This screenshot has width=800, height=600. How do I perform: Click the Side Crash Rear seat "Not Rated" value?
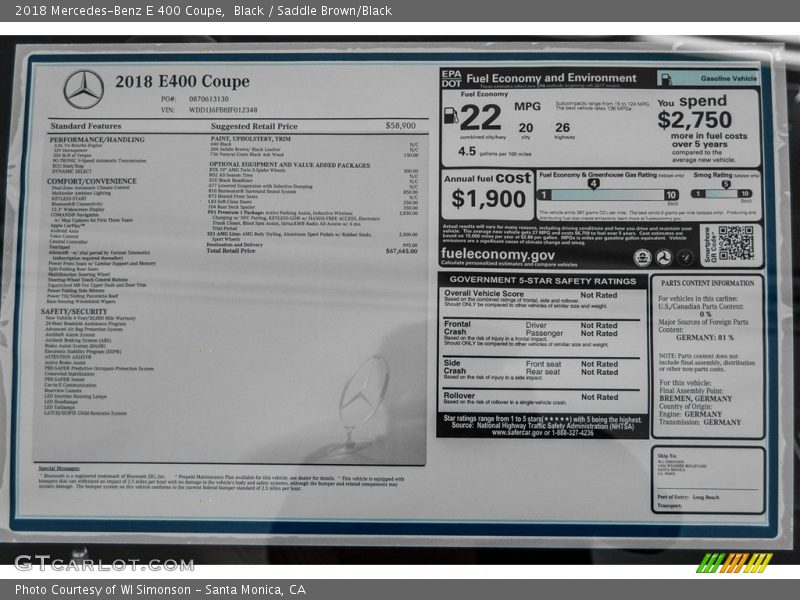tap(599, 372)
